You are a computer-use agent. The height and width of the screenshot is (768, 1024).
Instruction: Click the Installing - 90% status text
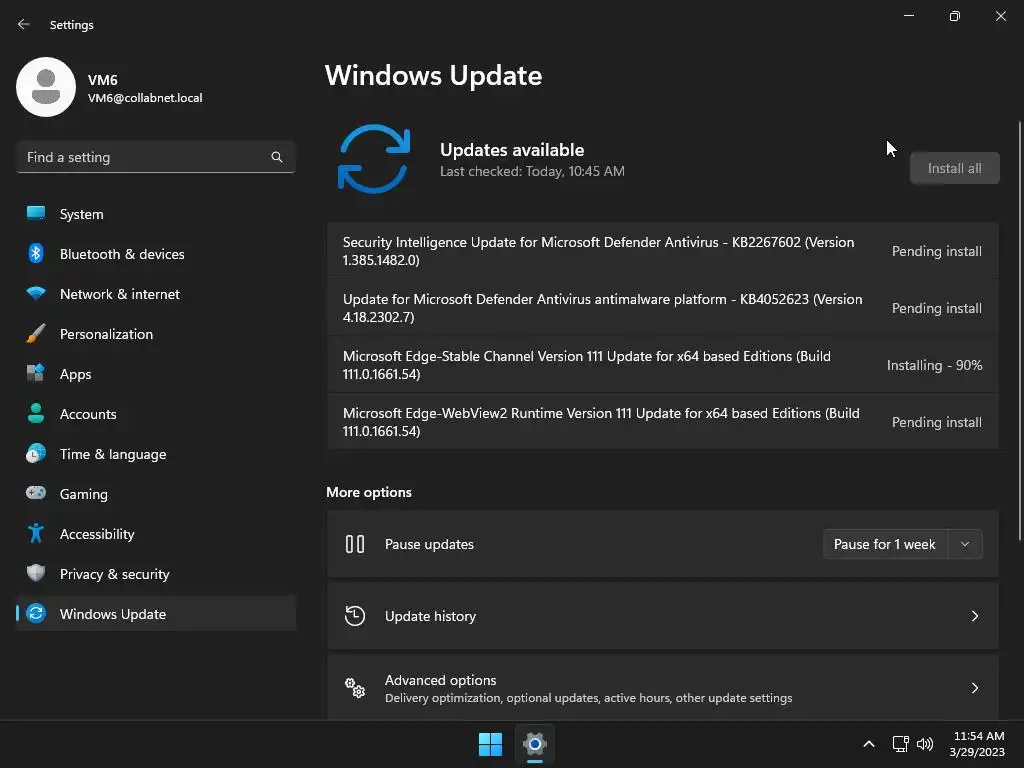pyautogui.click(x=935, y=365)
